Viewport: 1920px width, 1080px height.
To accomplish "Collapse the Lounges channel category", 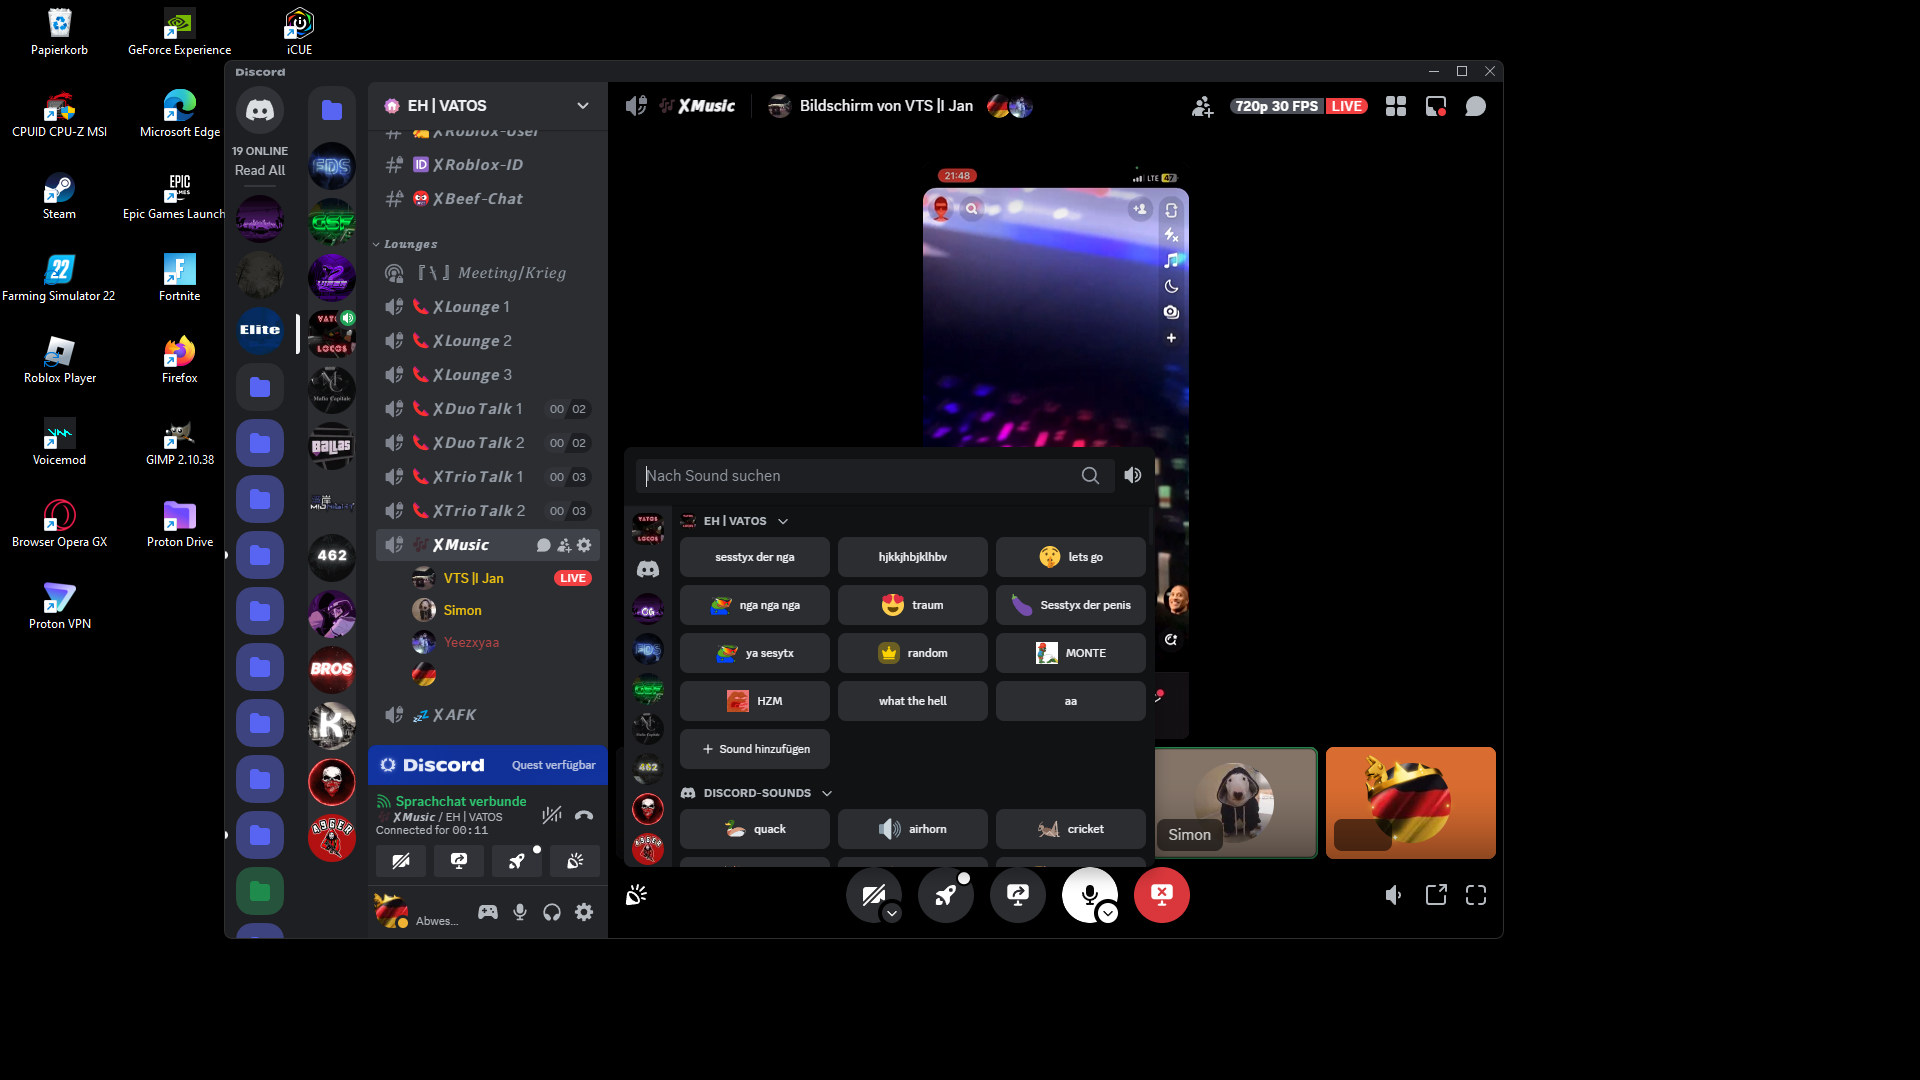I will coord(410,244).
